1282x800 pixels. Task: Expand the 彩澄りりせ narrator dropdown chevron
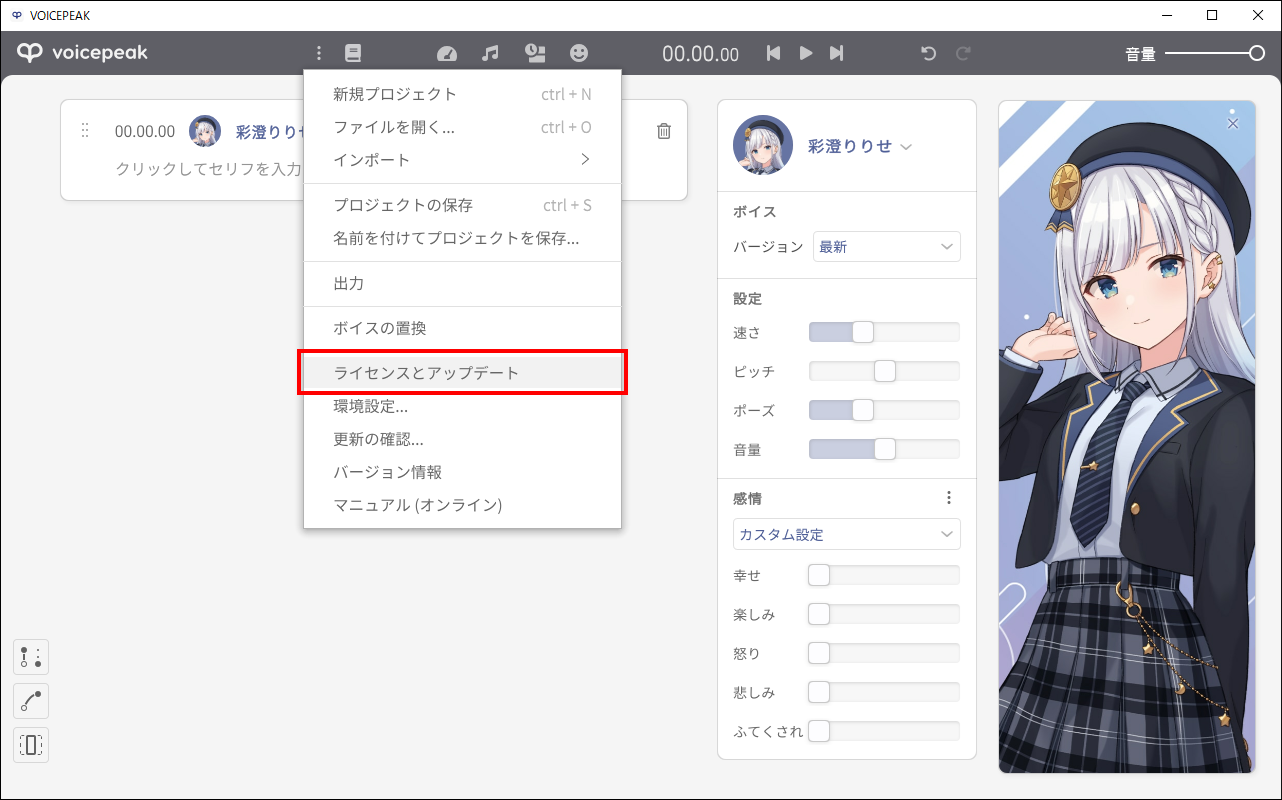coord(906,147)
